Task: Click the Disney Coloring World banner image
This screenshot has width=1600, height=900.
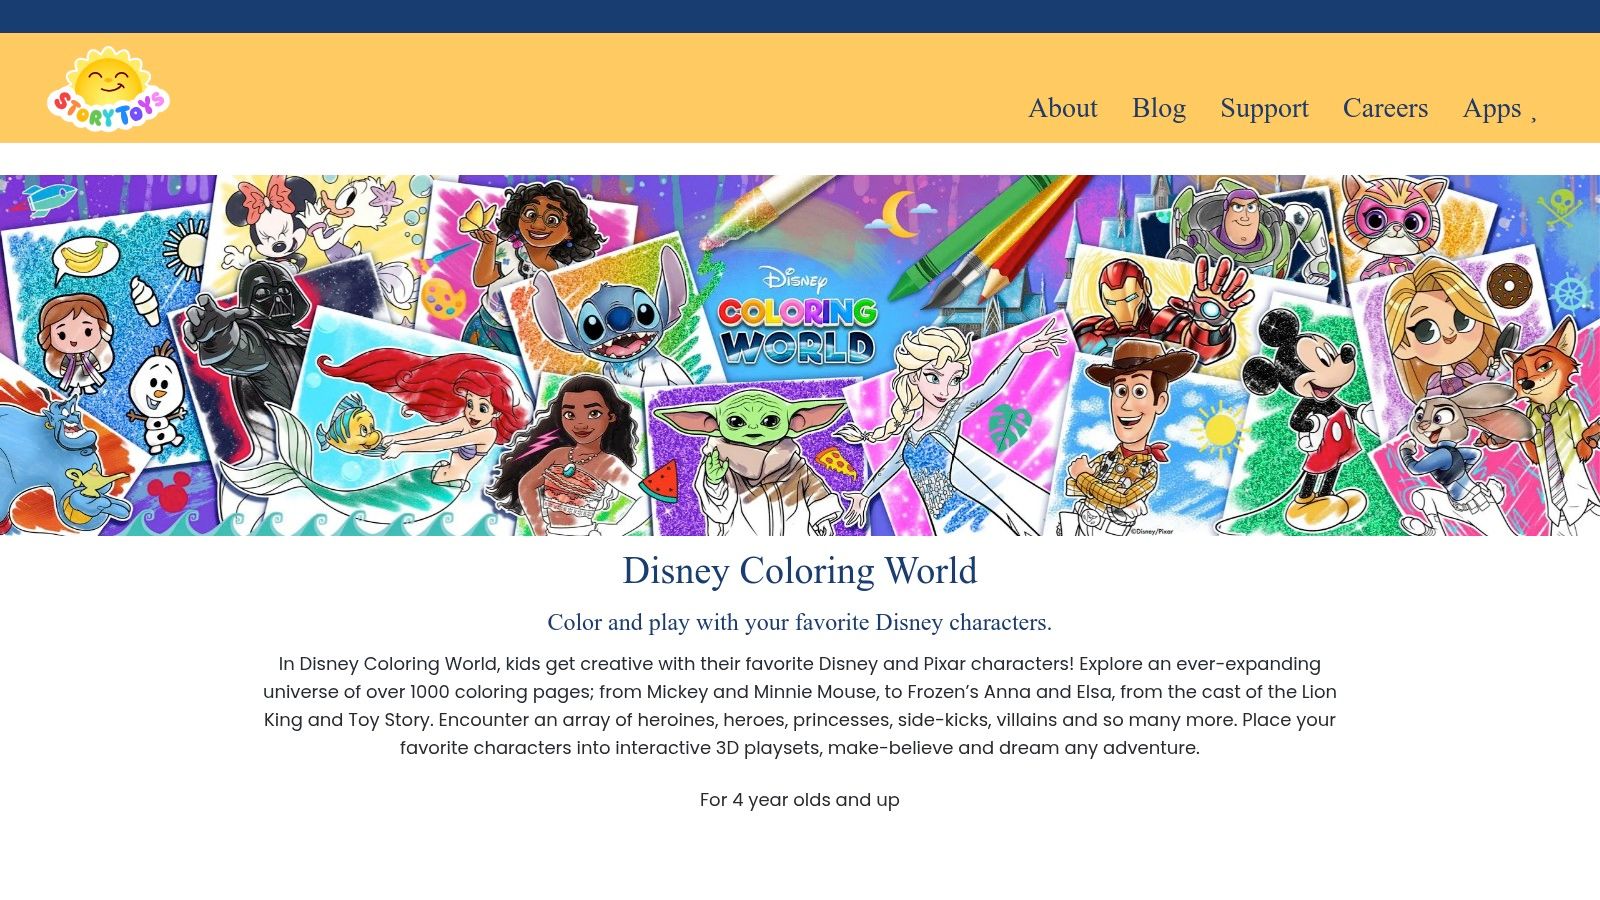Action: [800, 355]
